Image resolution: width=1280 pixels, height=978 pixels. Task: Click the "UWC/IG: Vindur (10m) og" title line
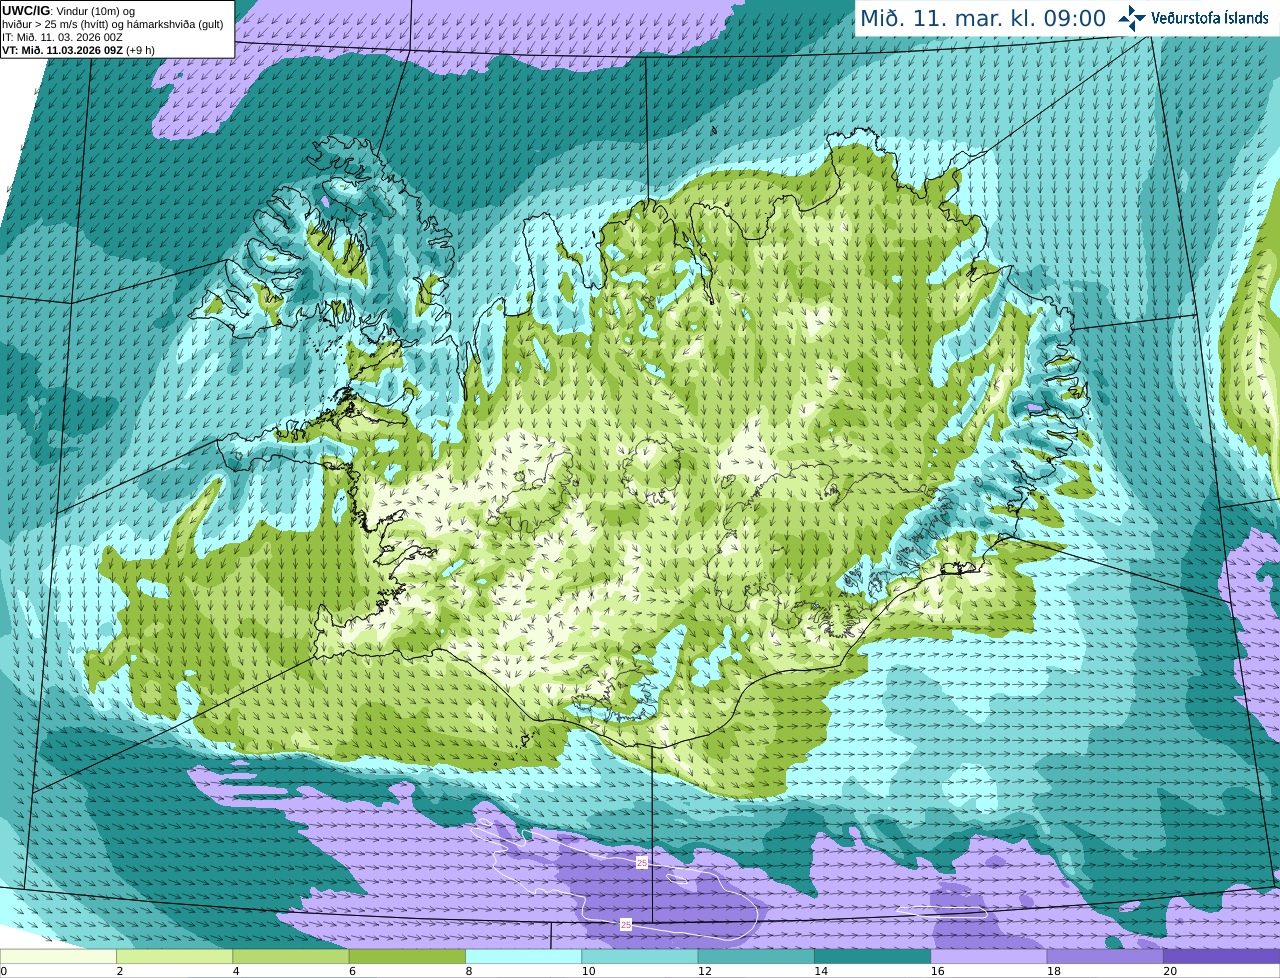pos(69,11)
